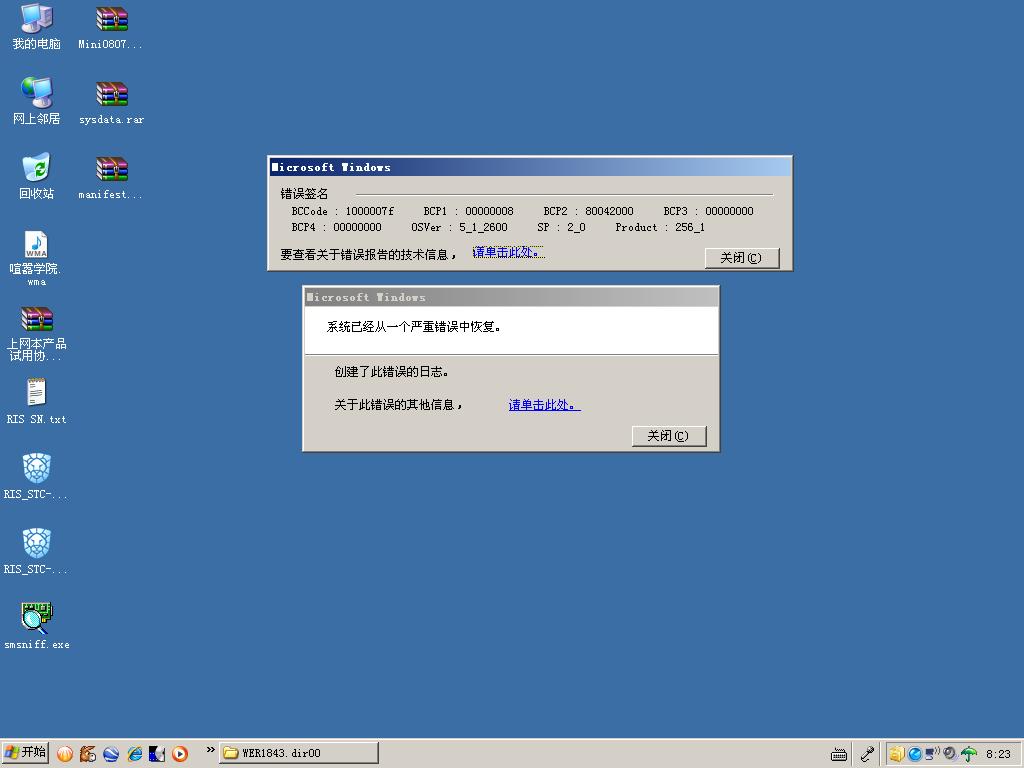
Task: Click the BCCode : 1000007f value
Action: click(x=343, y=211)
